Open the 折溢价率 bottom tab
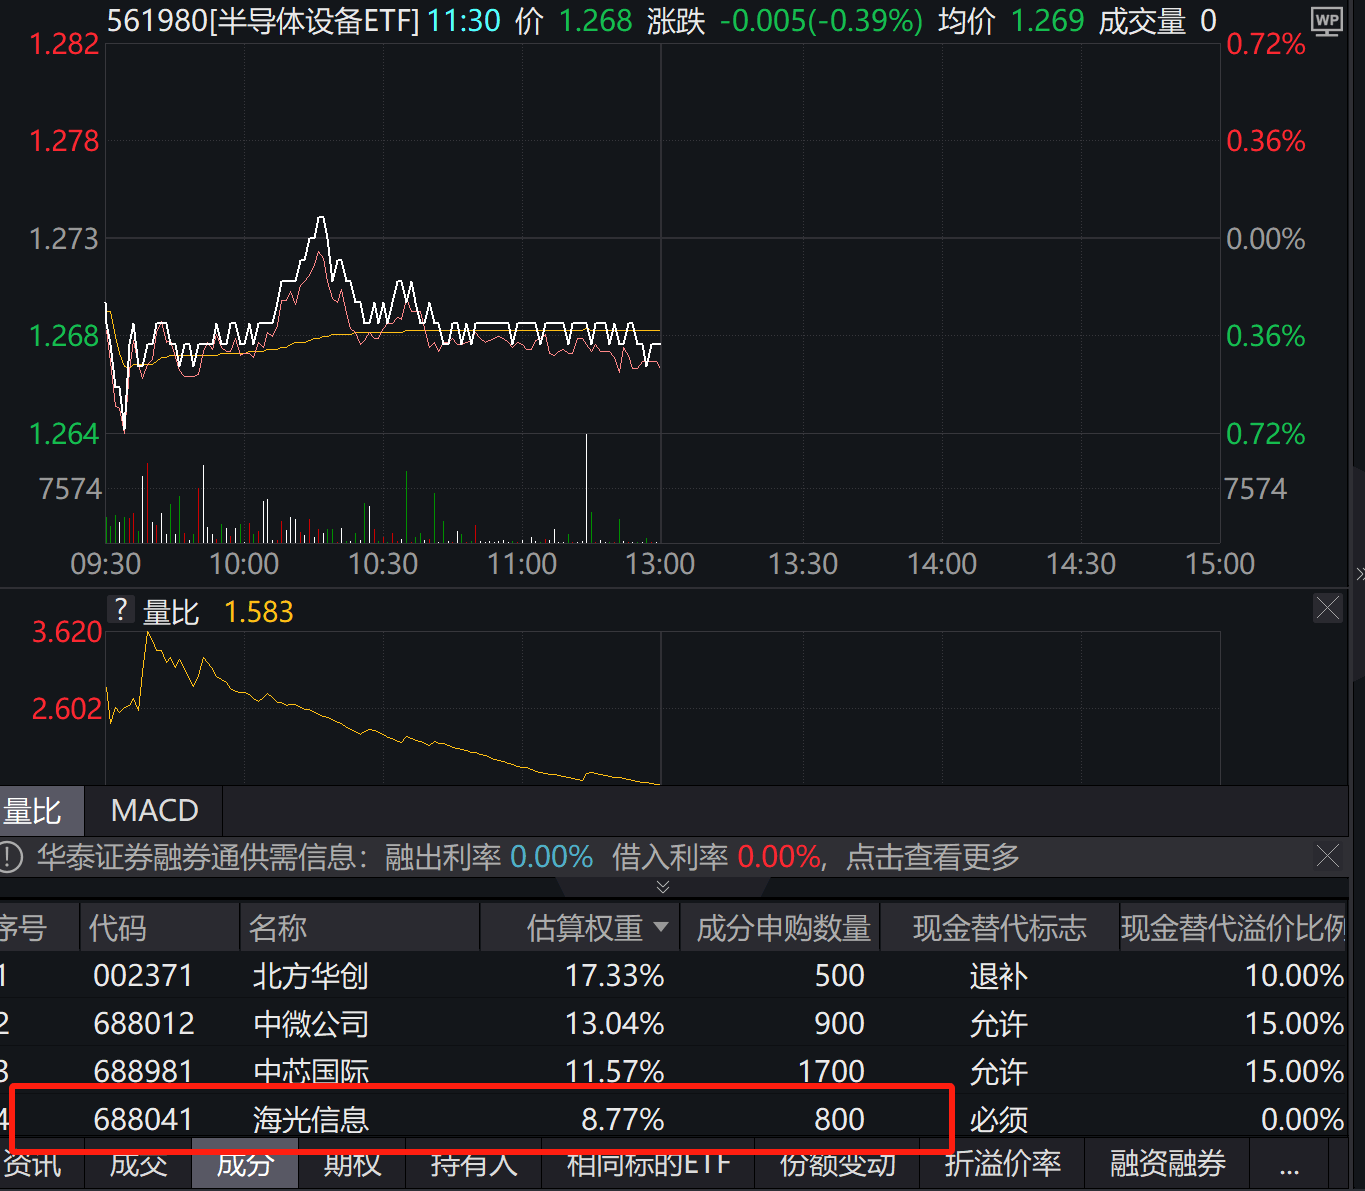1365x1191 pixels. coord(1003,1163)
